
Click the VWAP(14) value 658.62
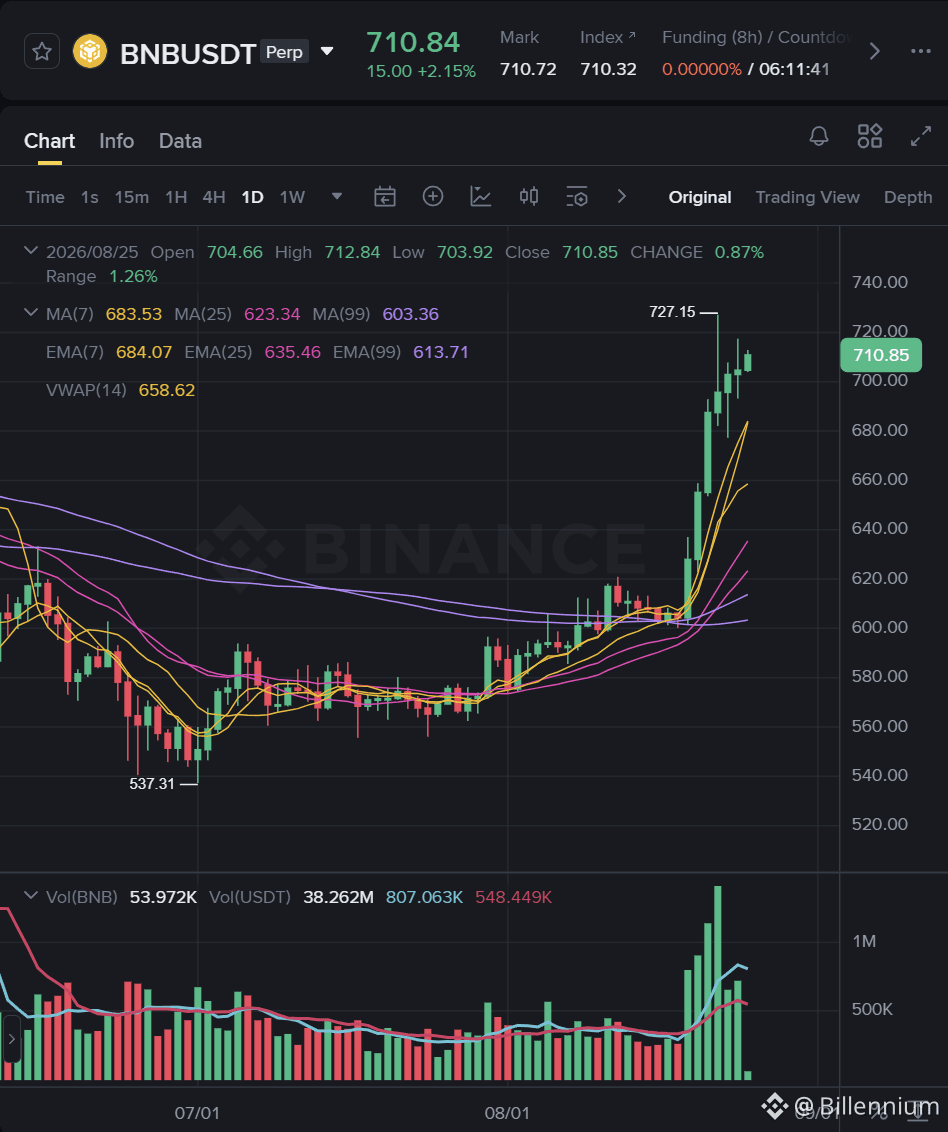167,391
